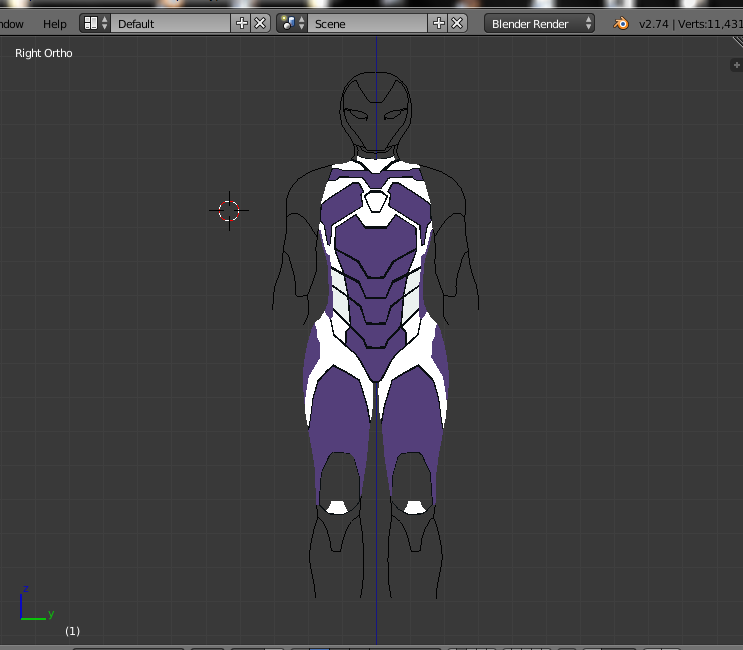743x650 pixels.
Task: Add a new scene with plus button
Action: pyautogui.click(x=439, y=23)
